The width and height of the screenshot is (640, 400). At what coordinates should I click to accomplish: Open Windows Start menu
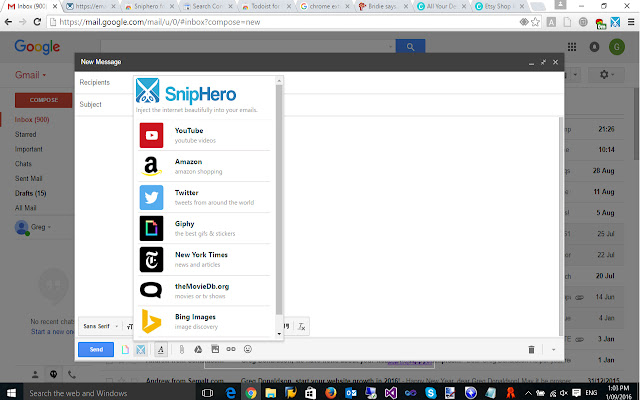(x=11, y=393)
